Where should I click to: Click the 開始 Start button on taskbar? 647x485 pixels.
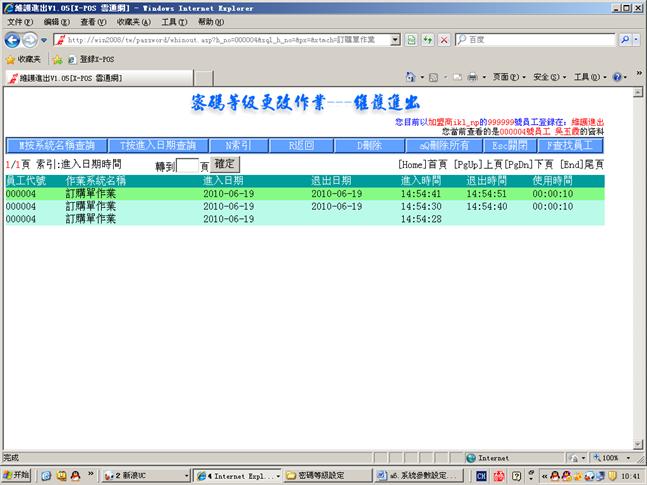(17, 475)
